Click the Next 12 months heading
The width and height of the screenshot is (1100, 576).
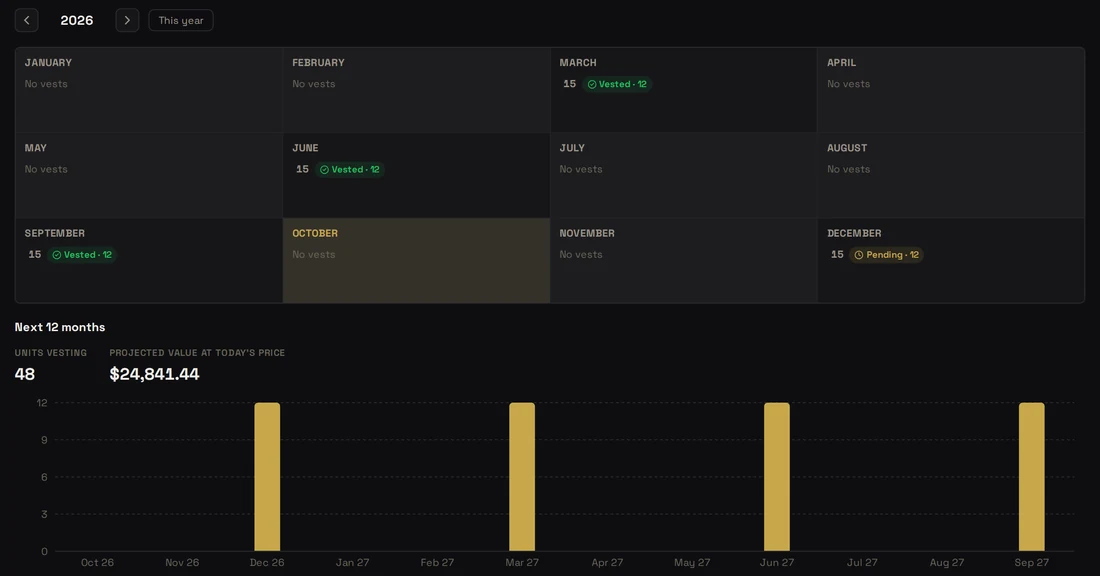tap(60, 327)
